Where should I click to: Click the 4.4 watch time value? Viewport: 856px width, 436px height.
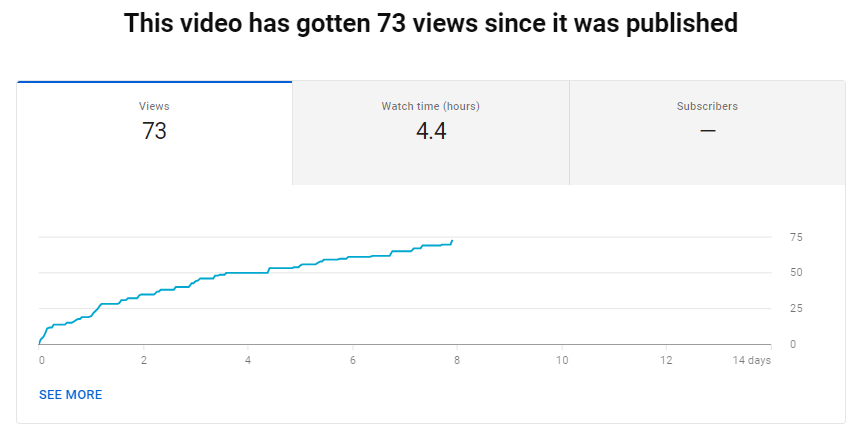430,130
